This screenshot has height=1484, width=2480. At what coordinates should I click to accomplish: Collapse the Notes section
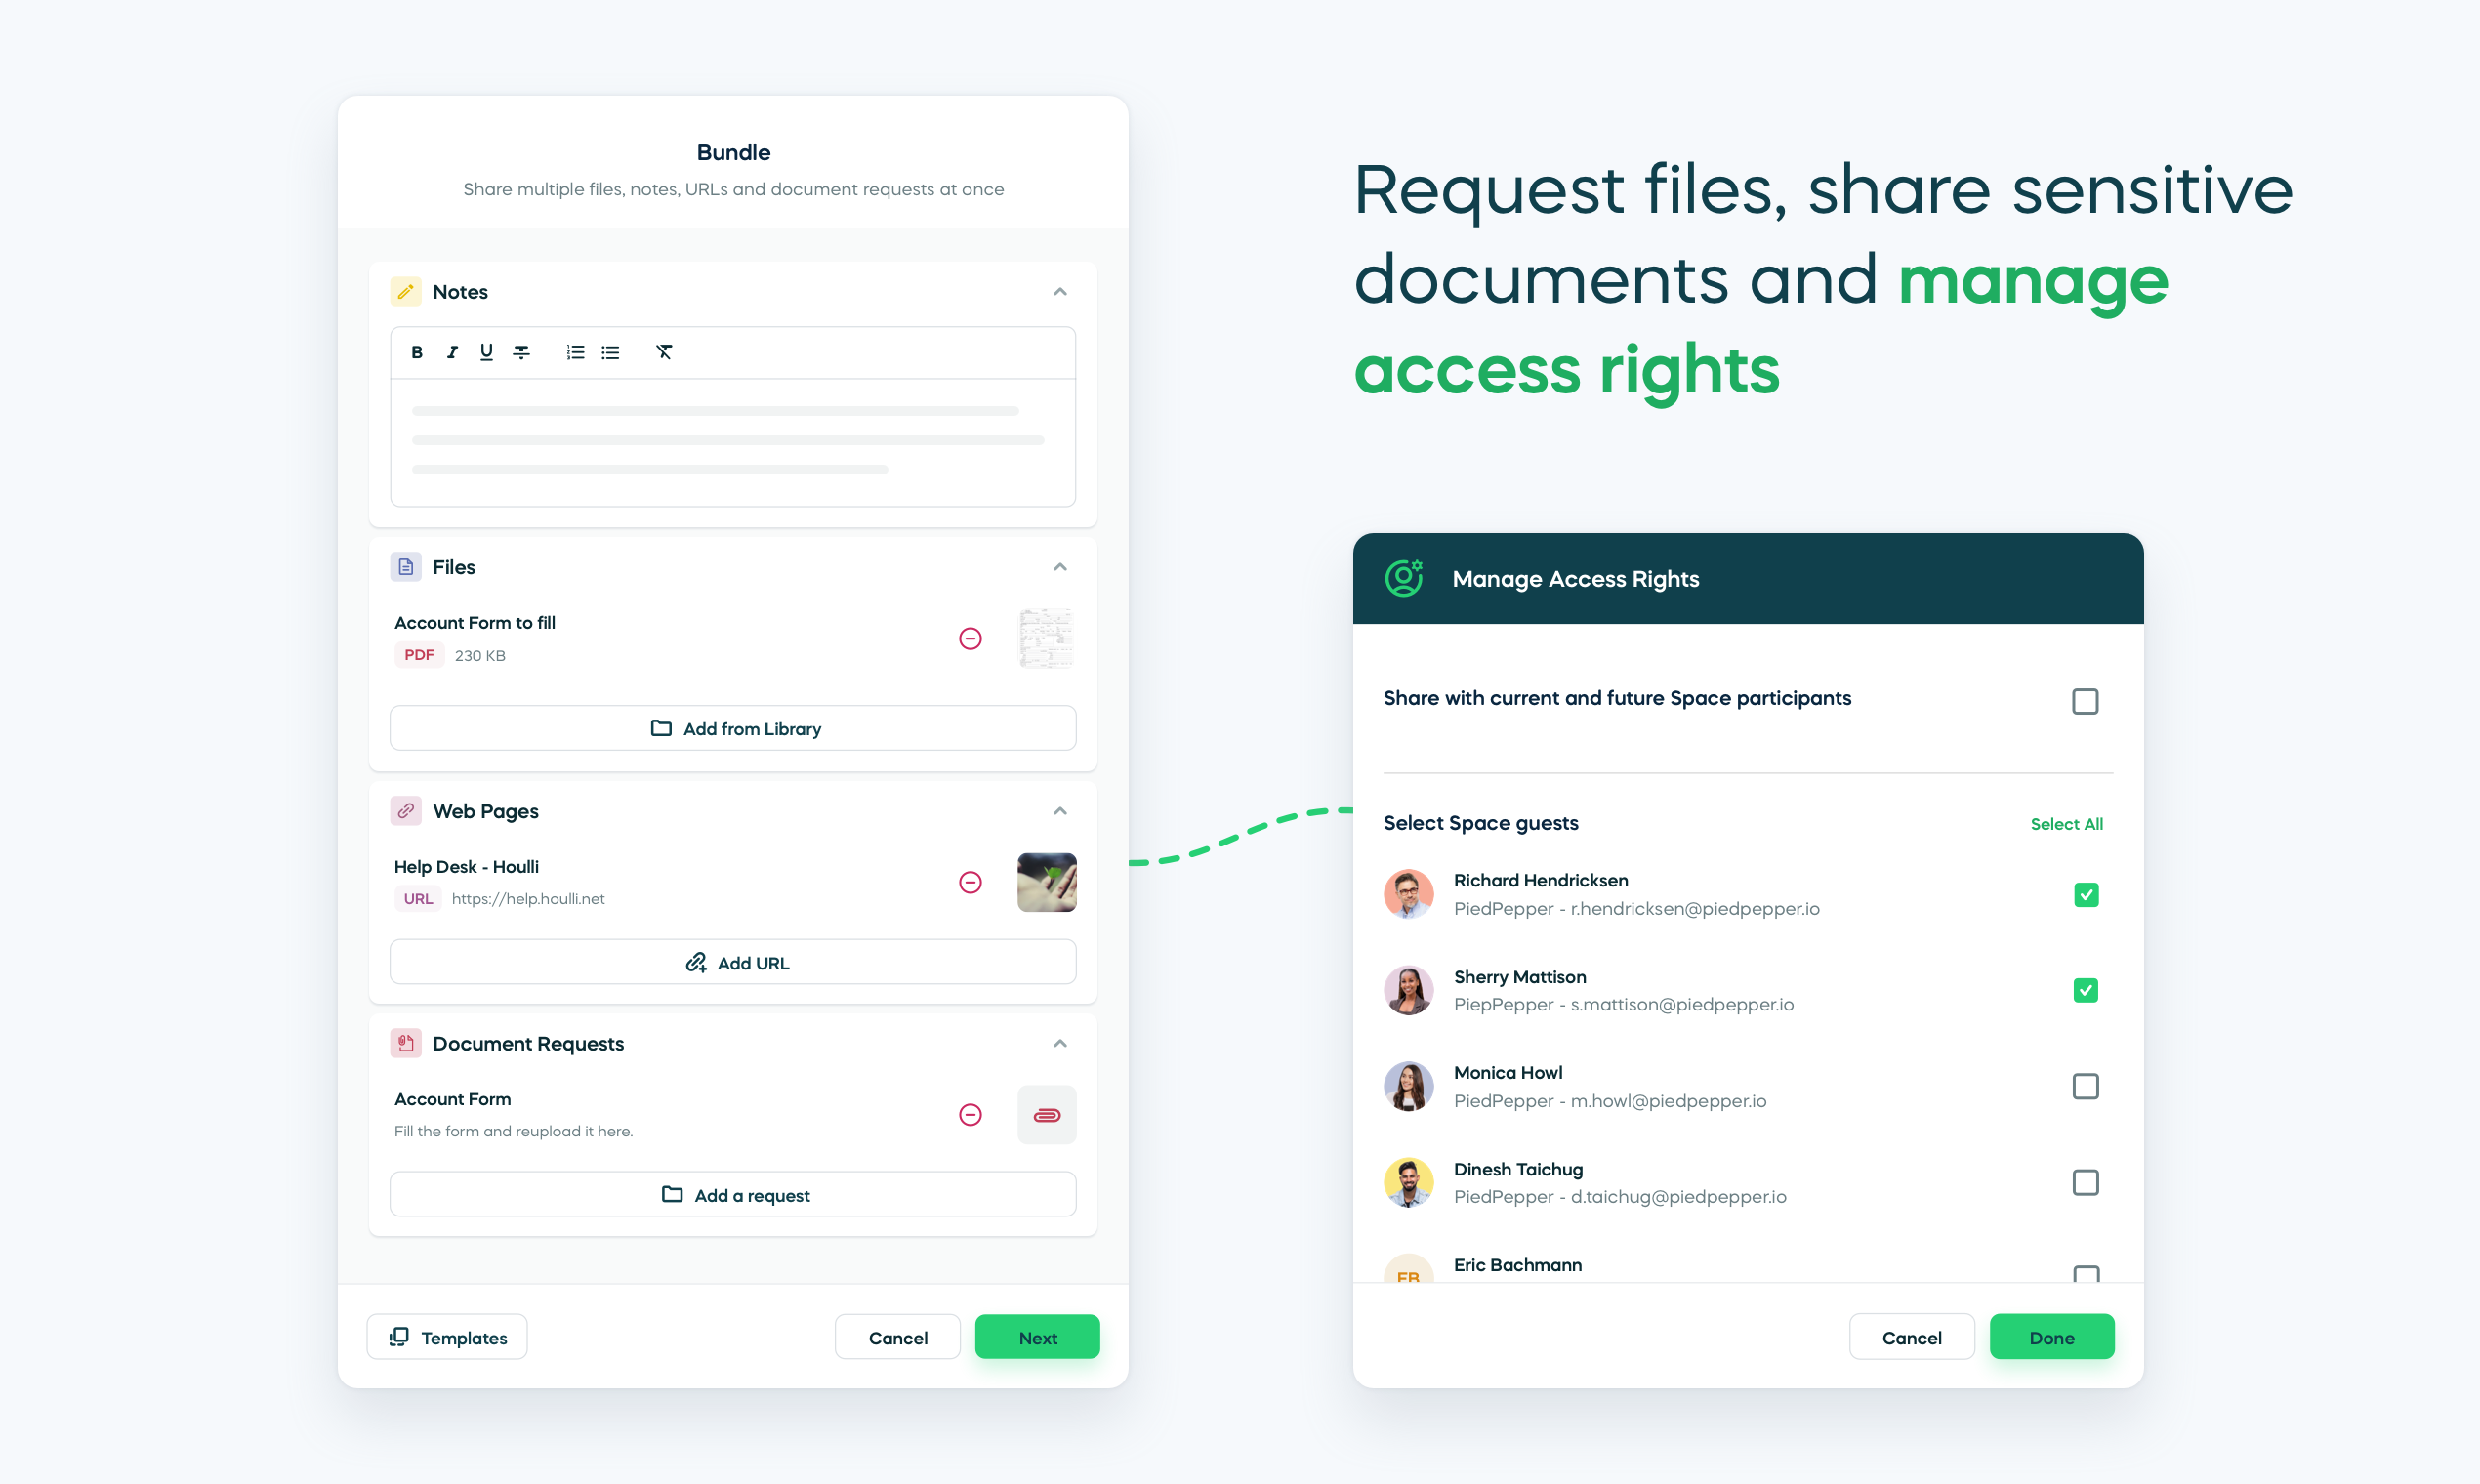coord(1060,292)
